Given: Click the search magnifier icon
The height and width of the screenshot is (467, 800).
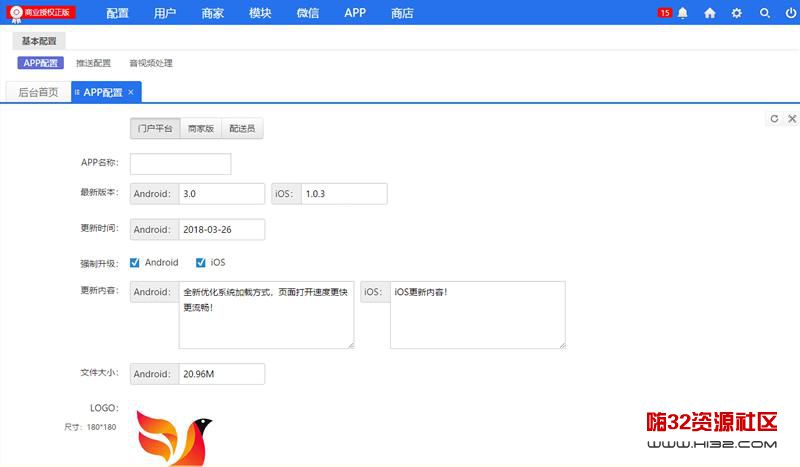Looking at the screenshot, I should point(765,13).
